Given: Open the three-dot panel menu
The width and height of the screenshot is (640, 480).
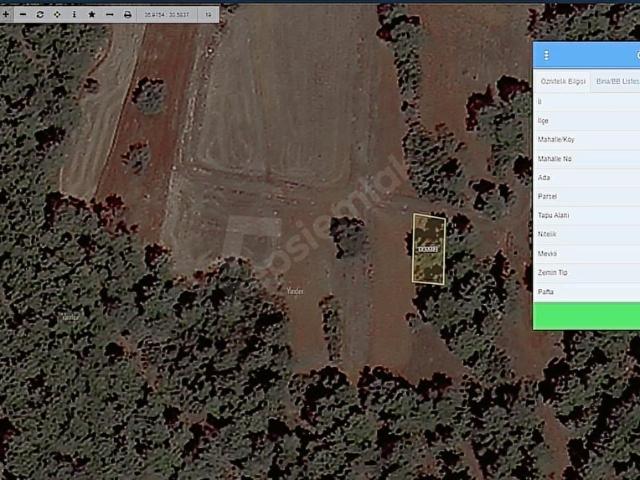Looking at the screenshot, I should point(546,55).
